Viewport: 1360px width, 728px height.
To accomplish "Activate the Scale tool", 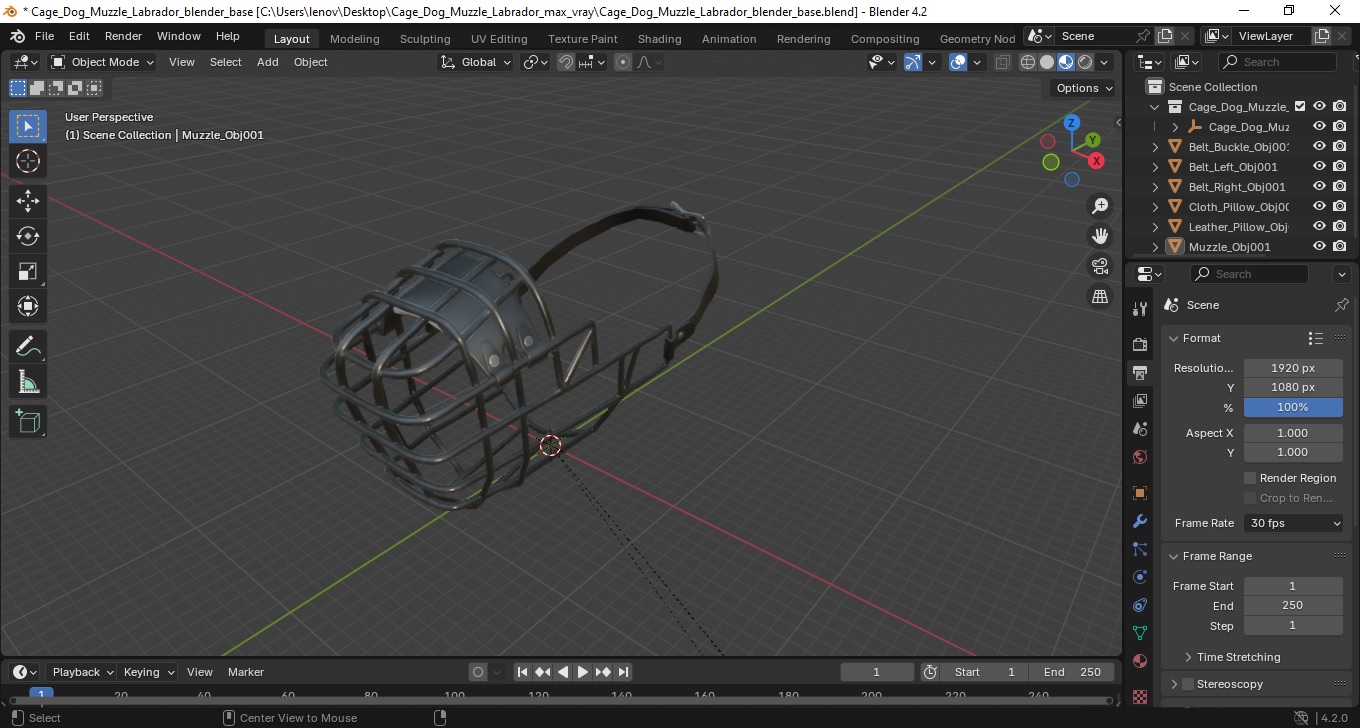I will (28, 271).
